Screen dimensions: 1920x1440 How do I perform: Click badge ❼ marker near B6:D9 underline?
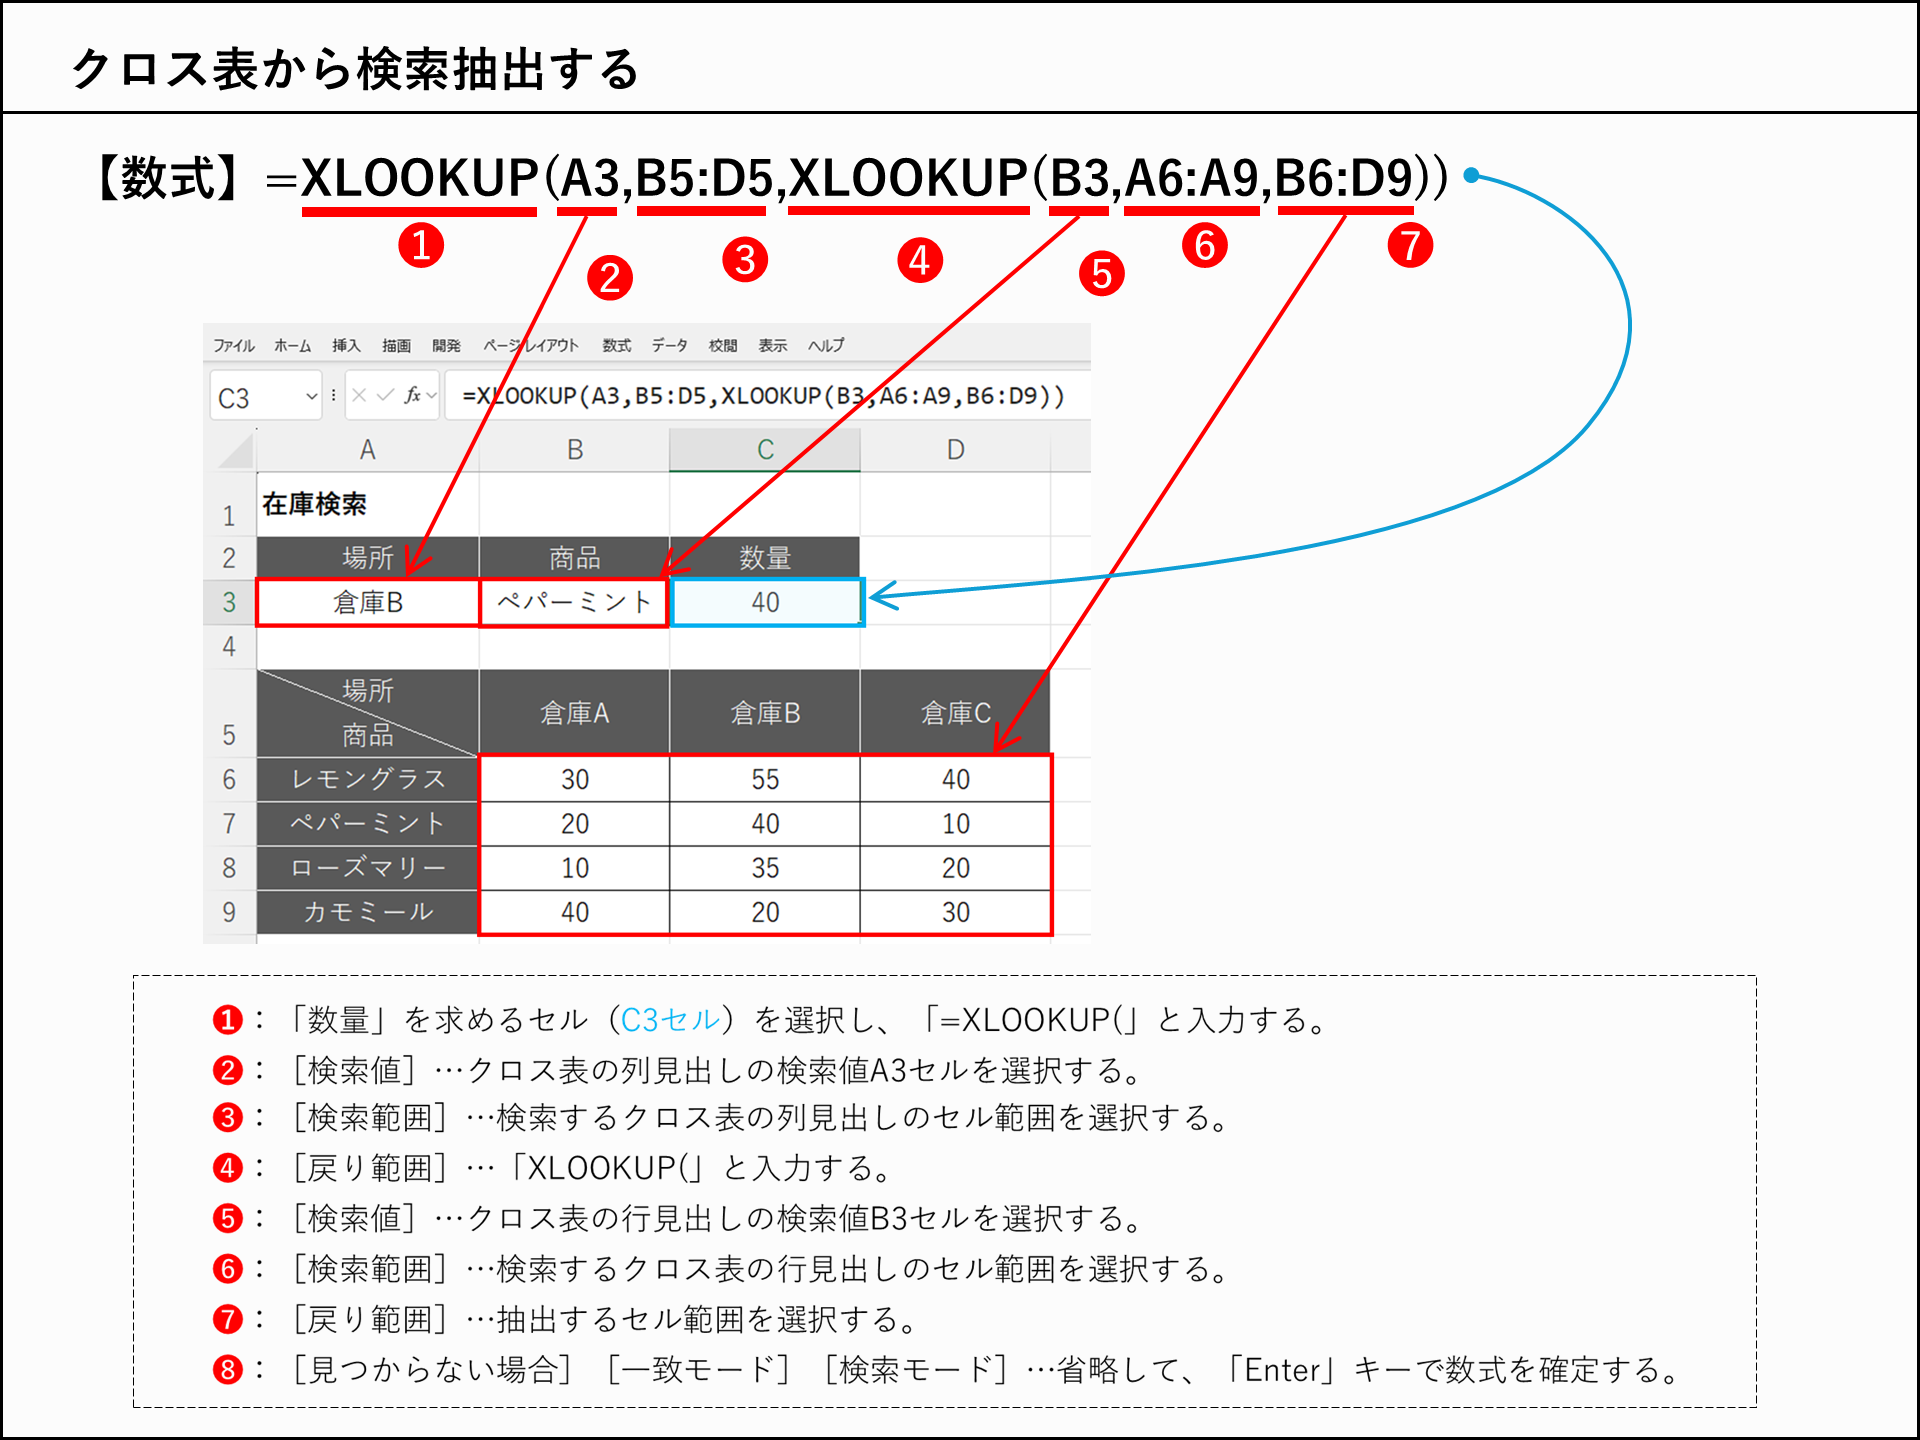coord(1410,245)
